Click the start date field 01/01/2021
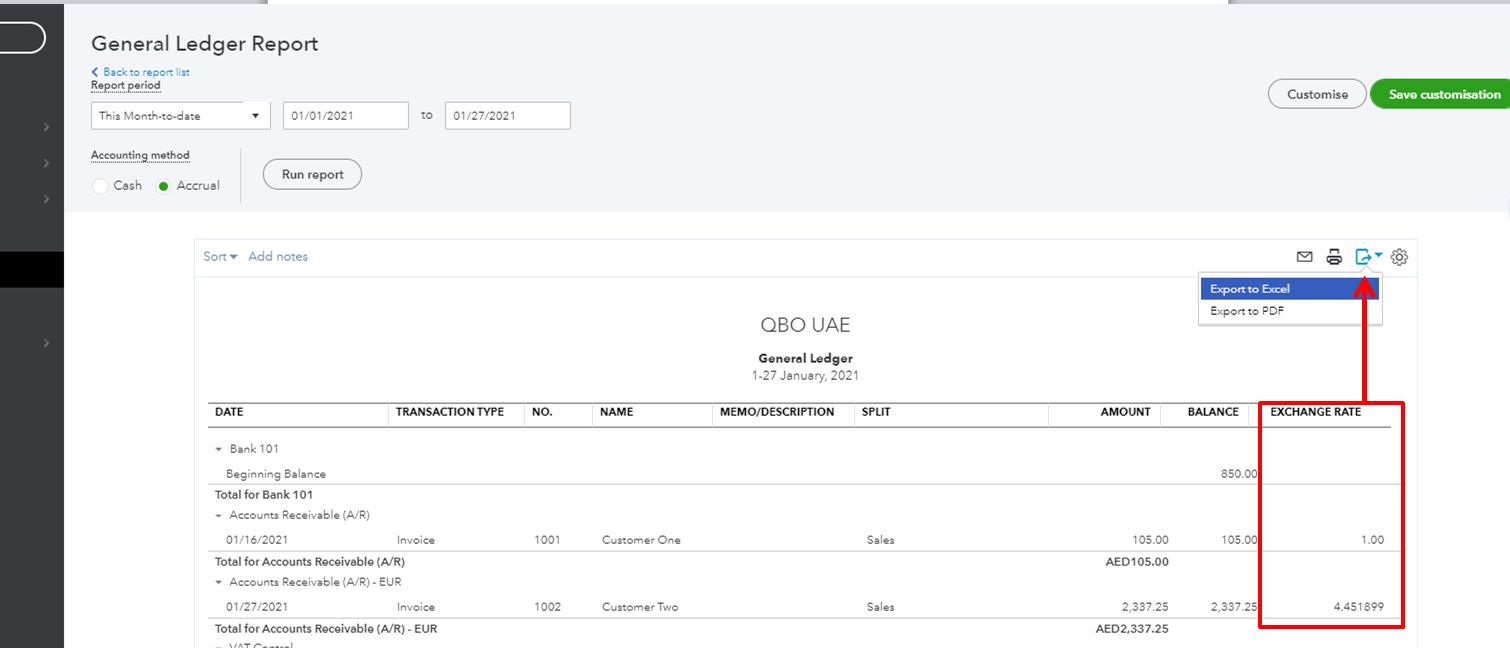This screenshot has width=1510, height=648. 345,116
